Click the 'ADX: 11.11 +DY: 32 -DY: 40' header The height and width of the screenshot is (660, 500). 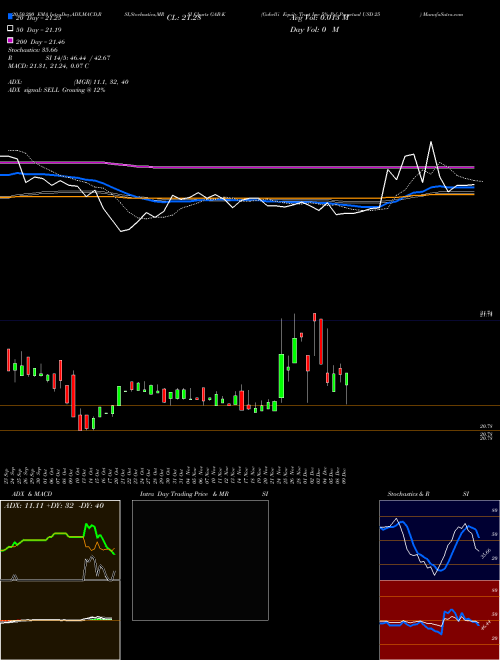[54, 506]
